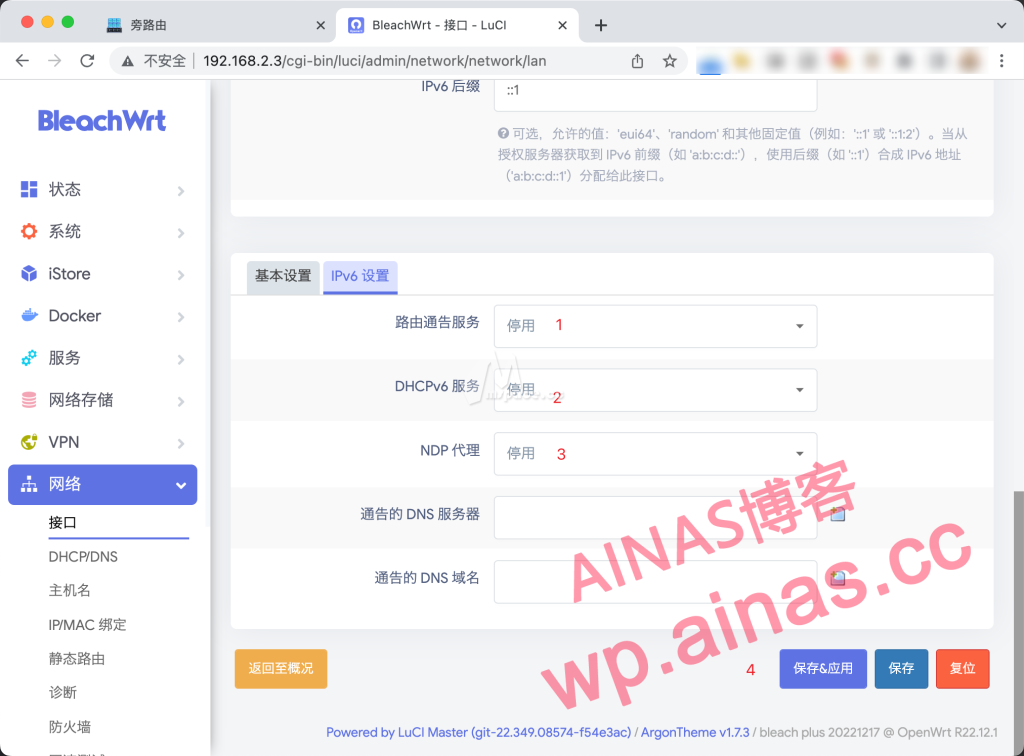Open DHCP/DNS in the sidebar

tap(83, 557)
